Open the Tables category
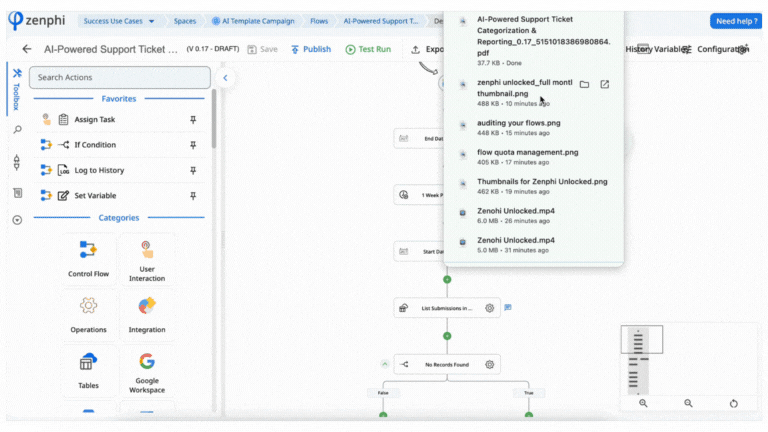The width and height of the screenshot is (768, 432). 89,371
